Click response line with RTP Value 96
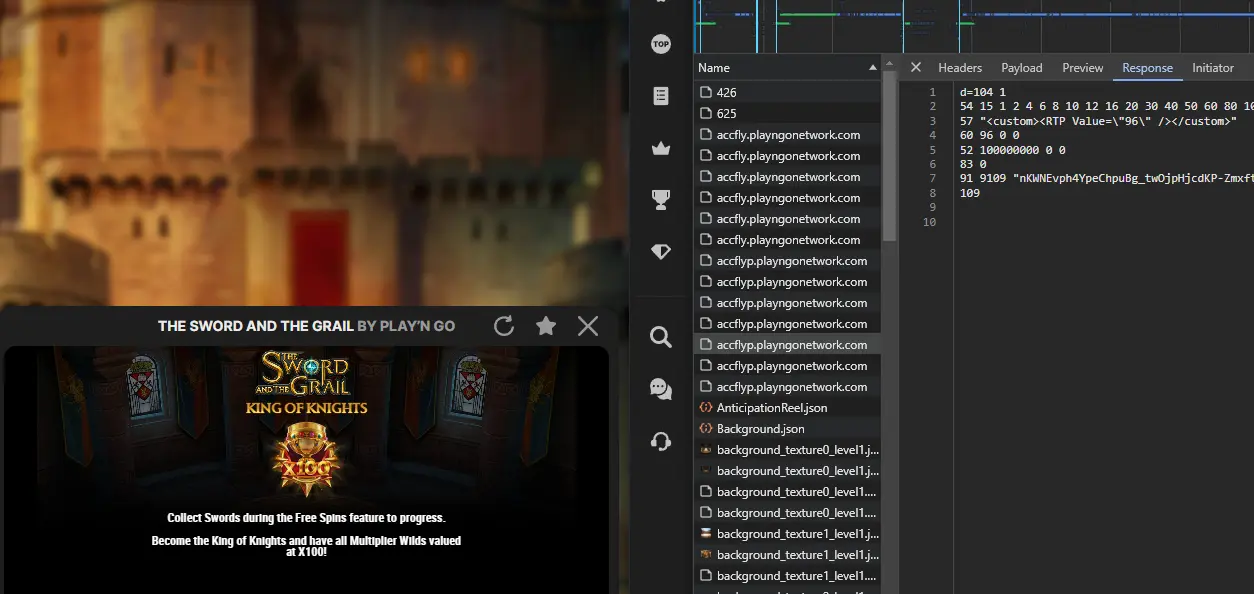This screenshot has width=1254, height=594. (1098, 121)
